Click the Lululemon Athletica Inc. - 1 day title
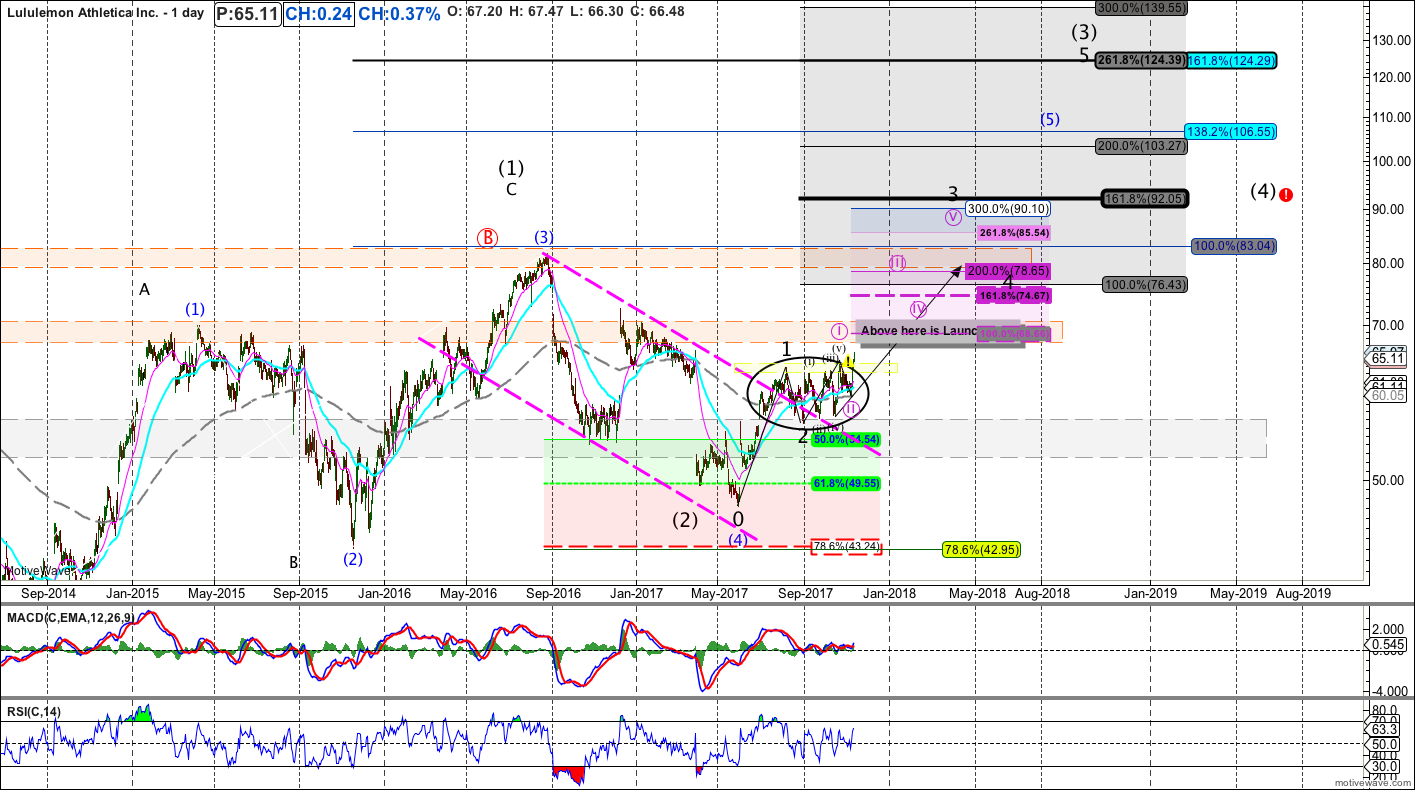Image resolution: width=1415 pixels, height=790 pixels. pos(105,15)
